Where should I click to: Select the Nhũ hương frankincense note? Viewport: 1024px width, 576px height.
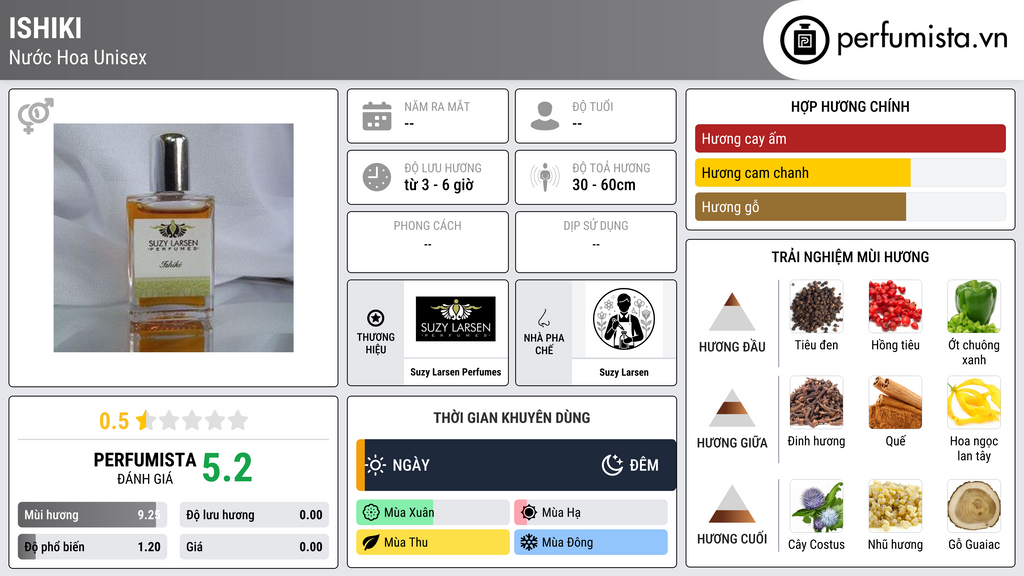[895, 506]
